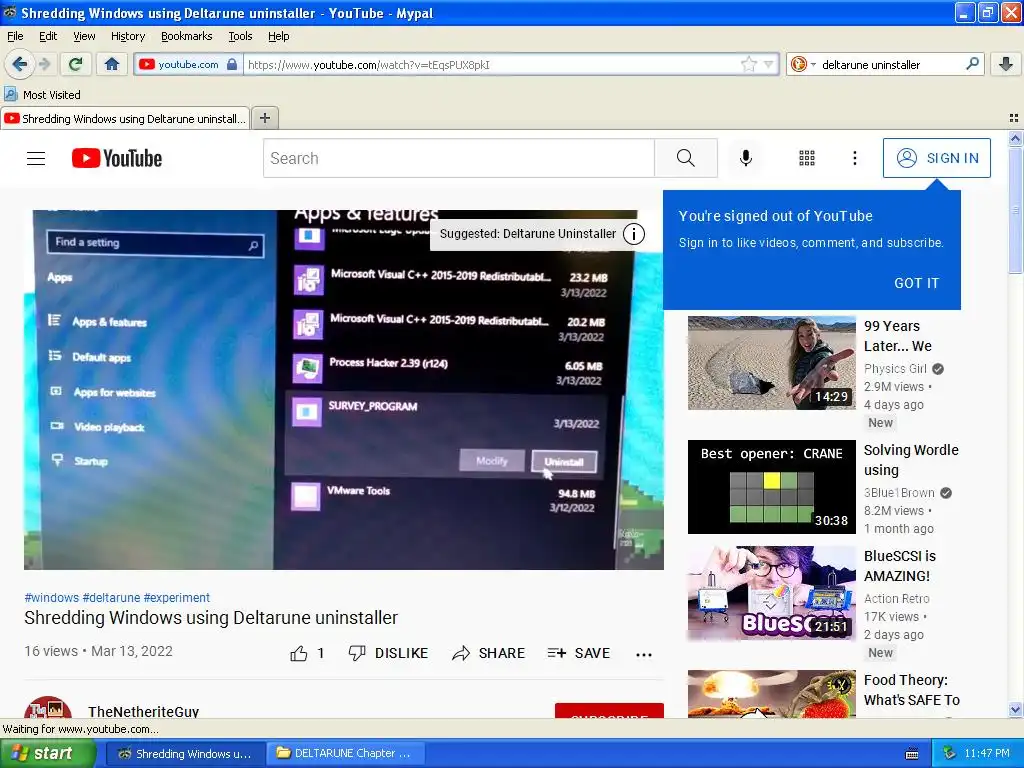Click the browser address URL field

pos(490,64)
